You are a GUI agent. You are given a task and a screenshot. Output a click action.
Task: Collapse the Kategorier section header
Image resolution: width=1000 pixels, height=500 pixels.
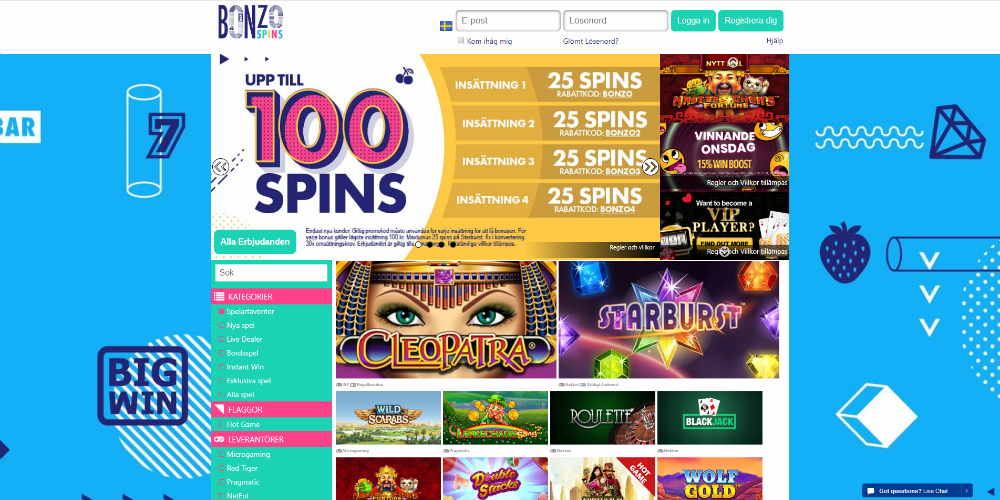(x=272, y=297)
